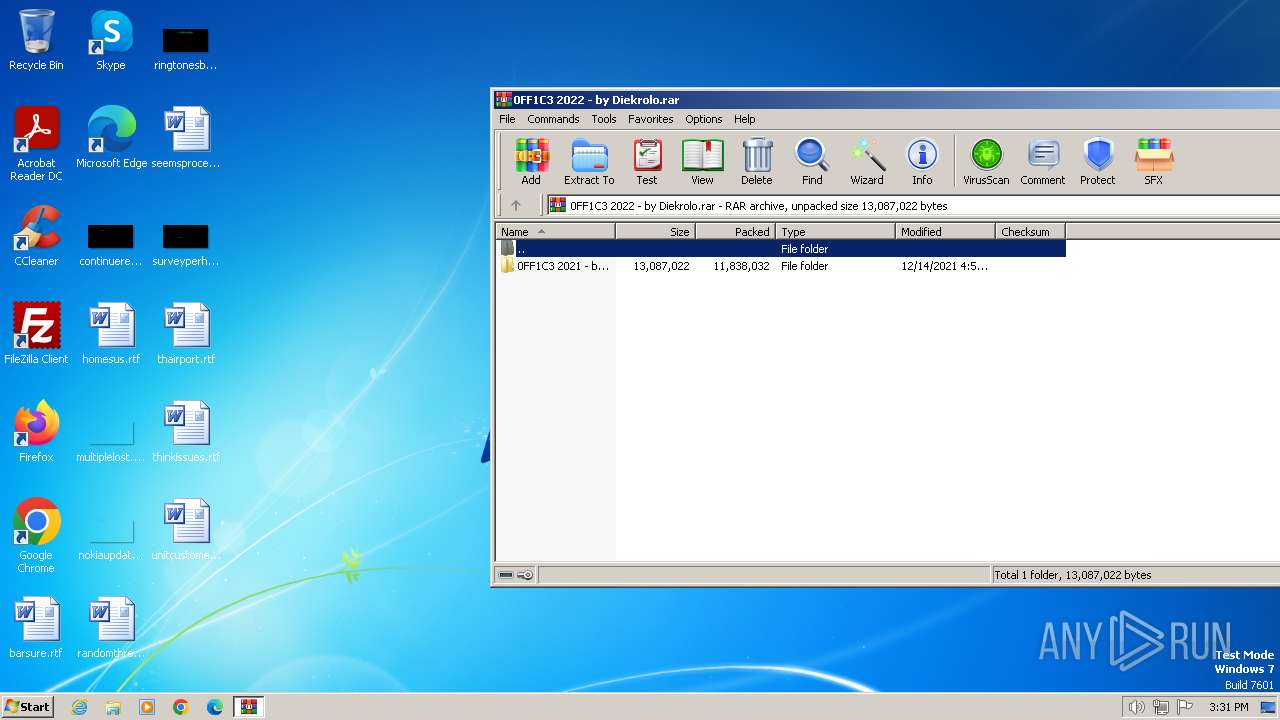The image size is (1280, 720).
Task: Open the File menu
Action: (x=507, y=119)
